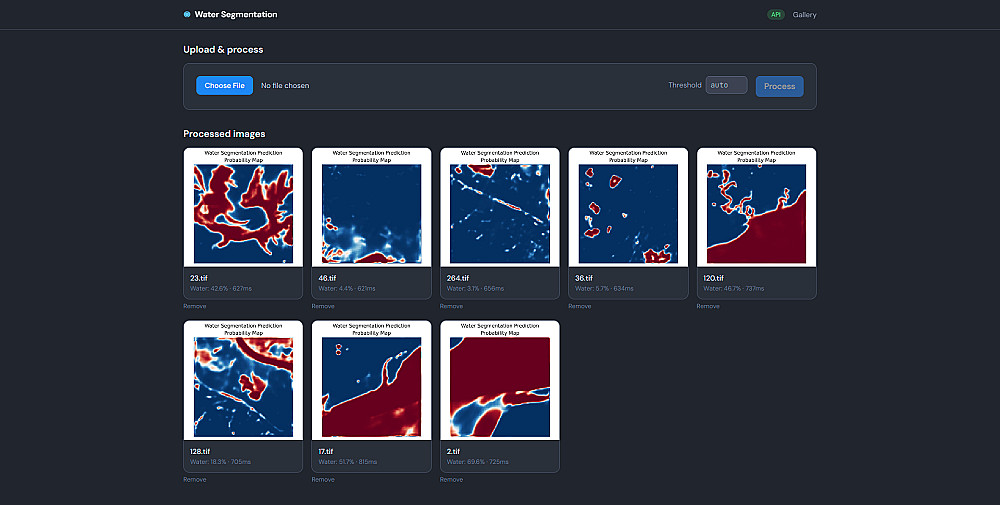Open the 23.tif probability map thumbnail
The width and height of the screenshot is (1000, 505).
(243, 207)
